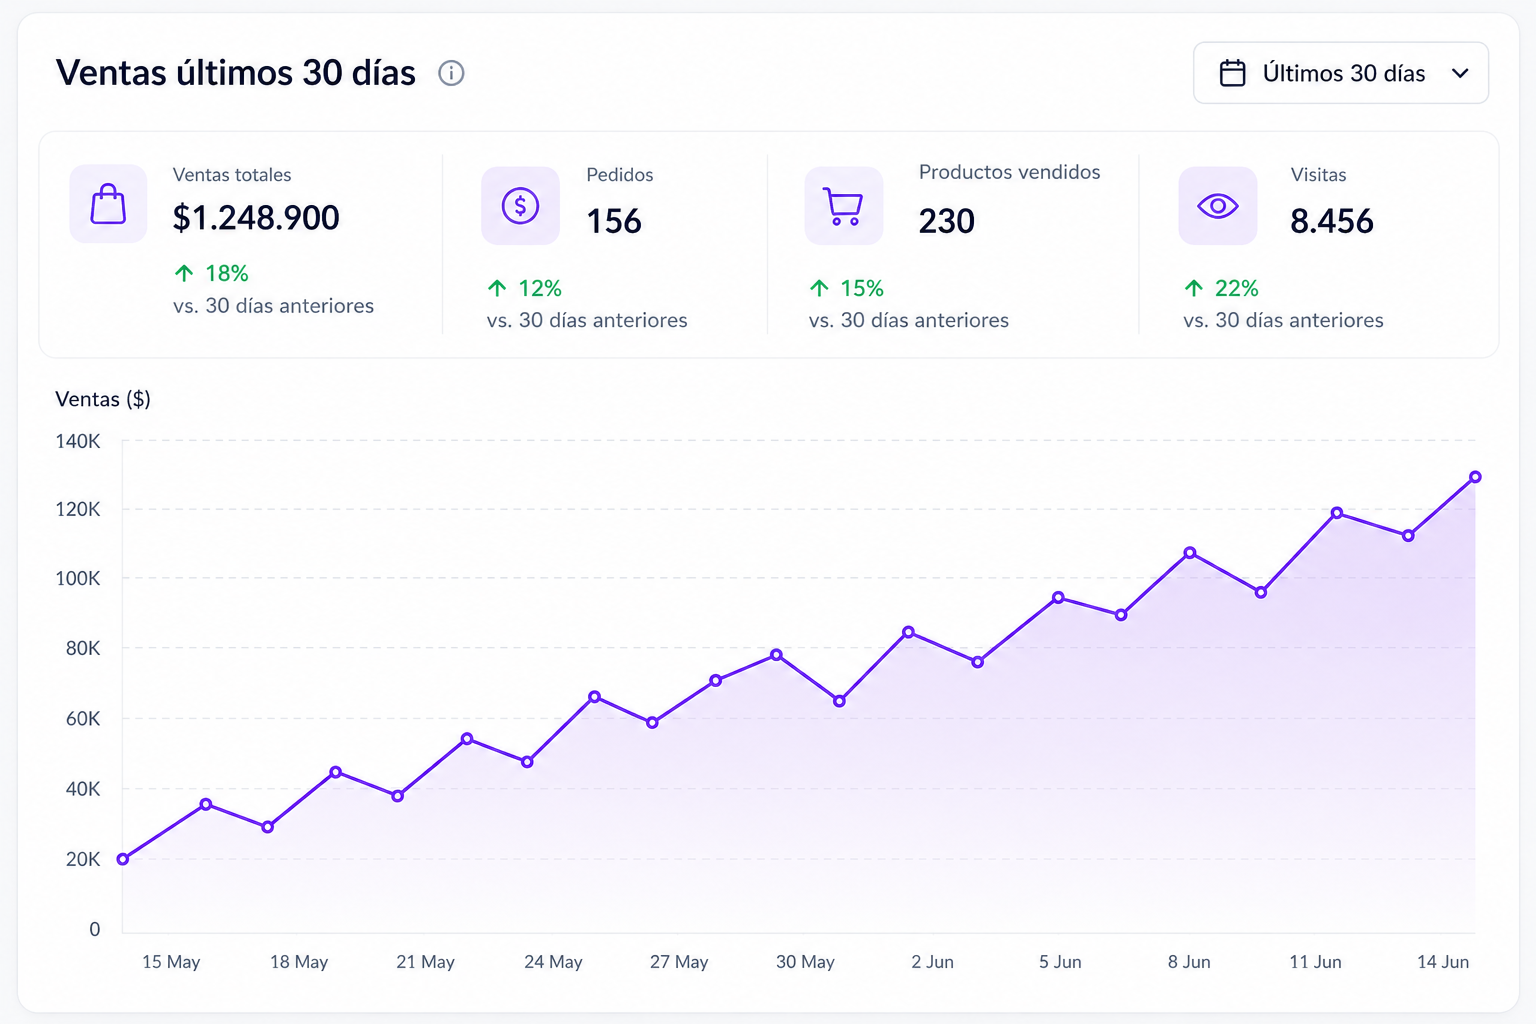This screenshot has height=1024, width=1536.
Task: Click the shopping cart icon for Productos vendidos
Action: (x=843, y=206)
